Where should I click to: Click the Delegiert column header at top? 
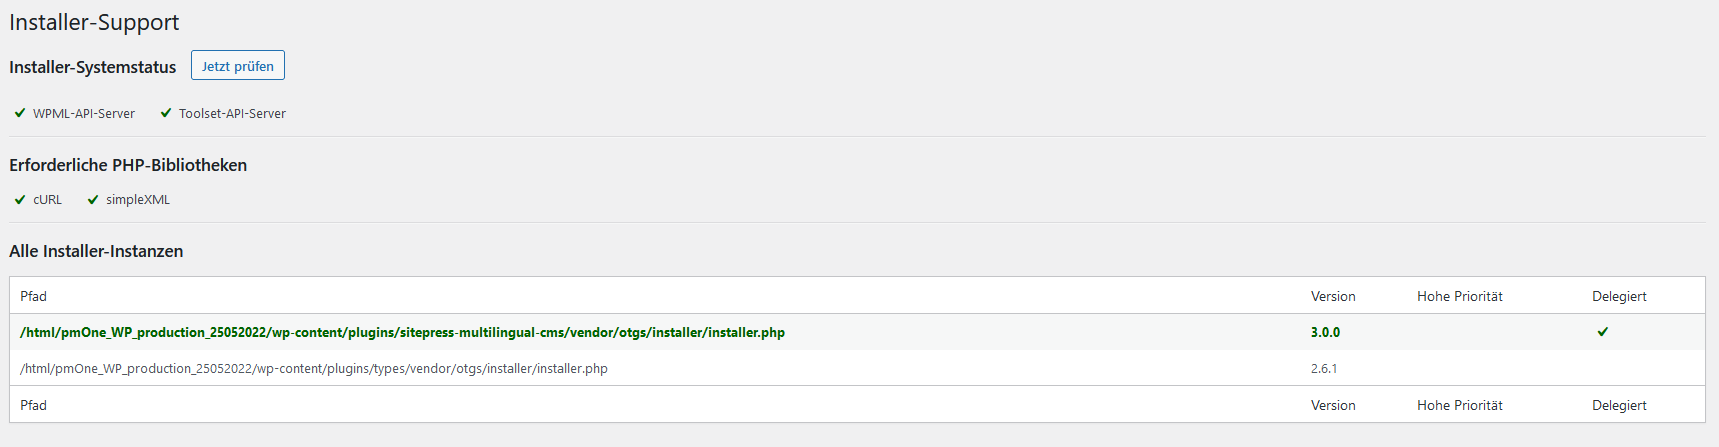click(1619, 296)
